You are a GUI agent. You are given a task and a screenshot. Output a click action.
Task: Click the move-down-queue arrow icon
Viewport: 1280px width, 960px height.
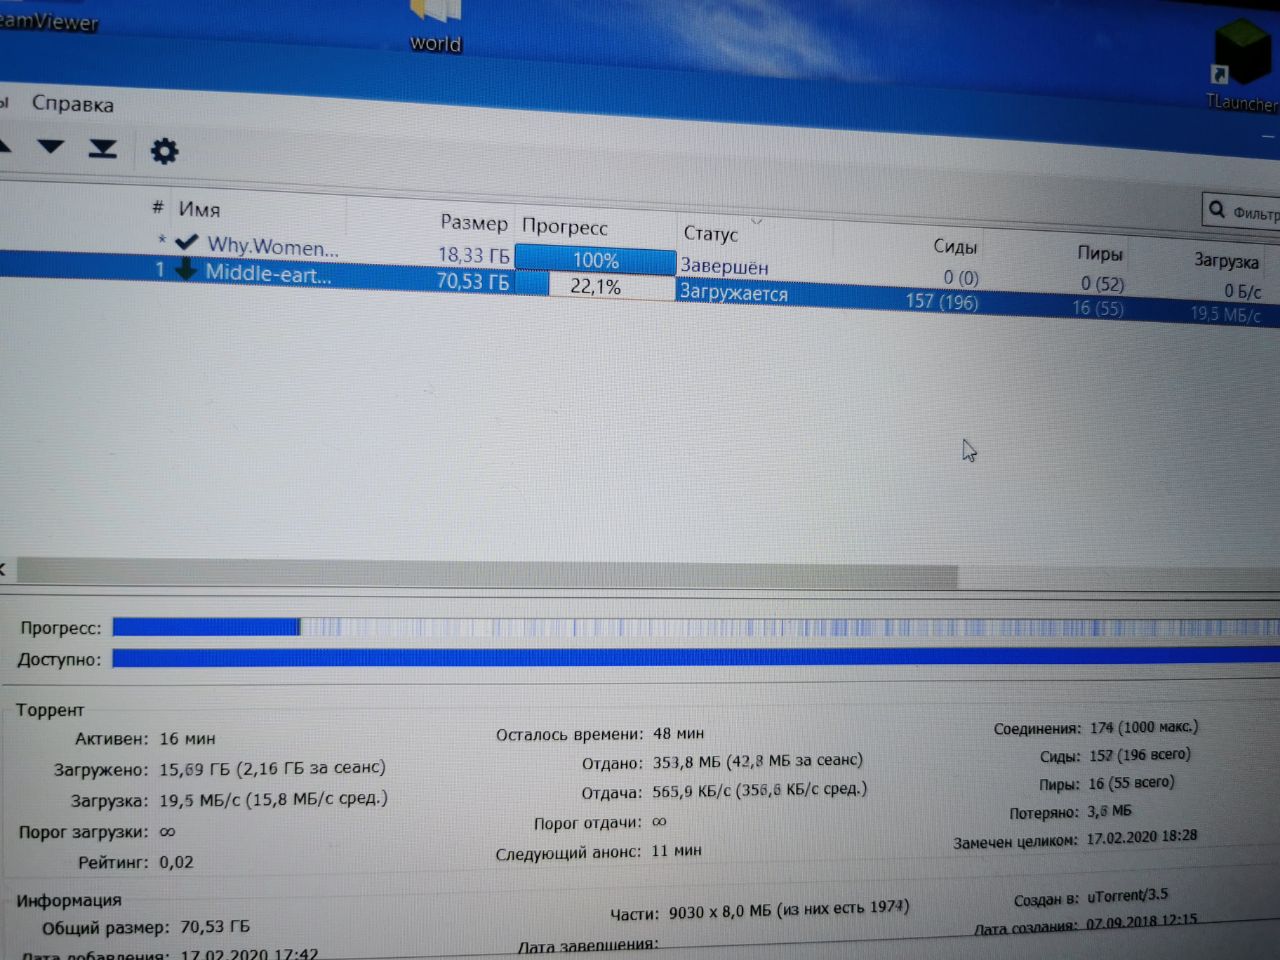coord(50,147)
